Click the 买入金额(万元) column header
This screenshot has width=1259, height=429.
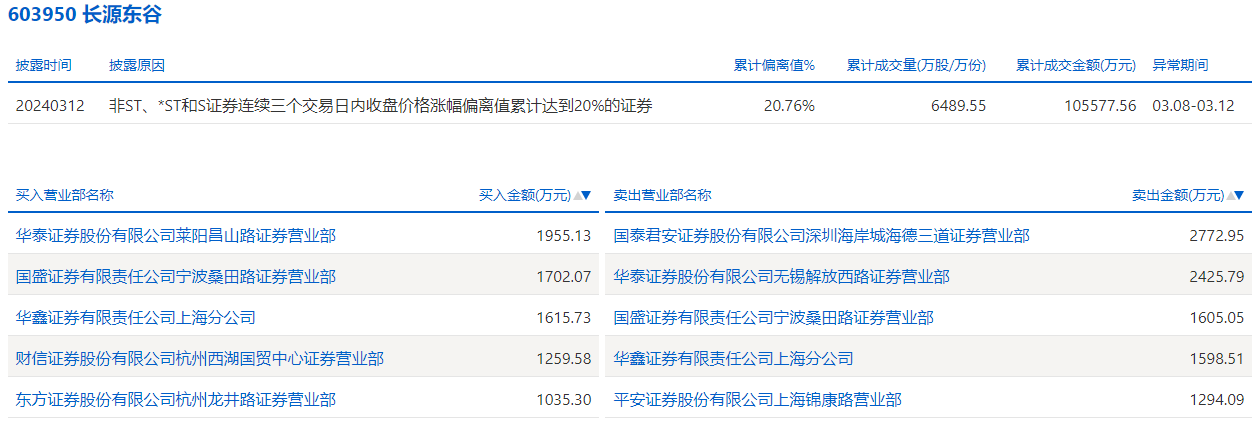(x=524, y=196)
